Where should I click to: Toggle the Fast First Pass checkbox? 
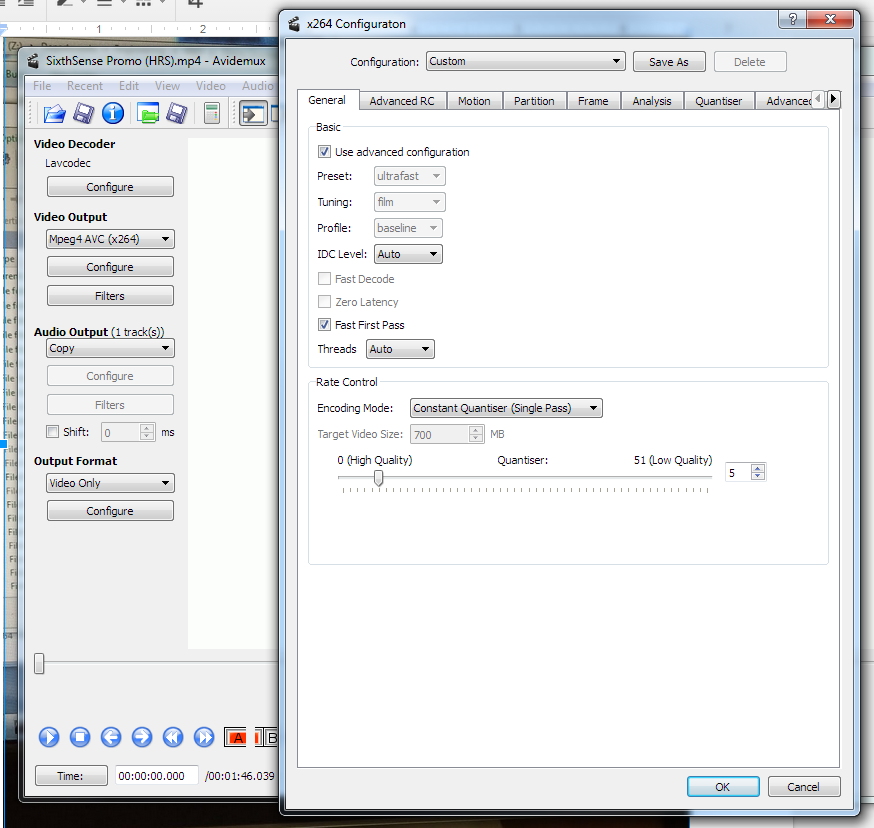click(x=324, y=325)
